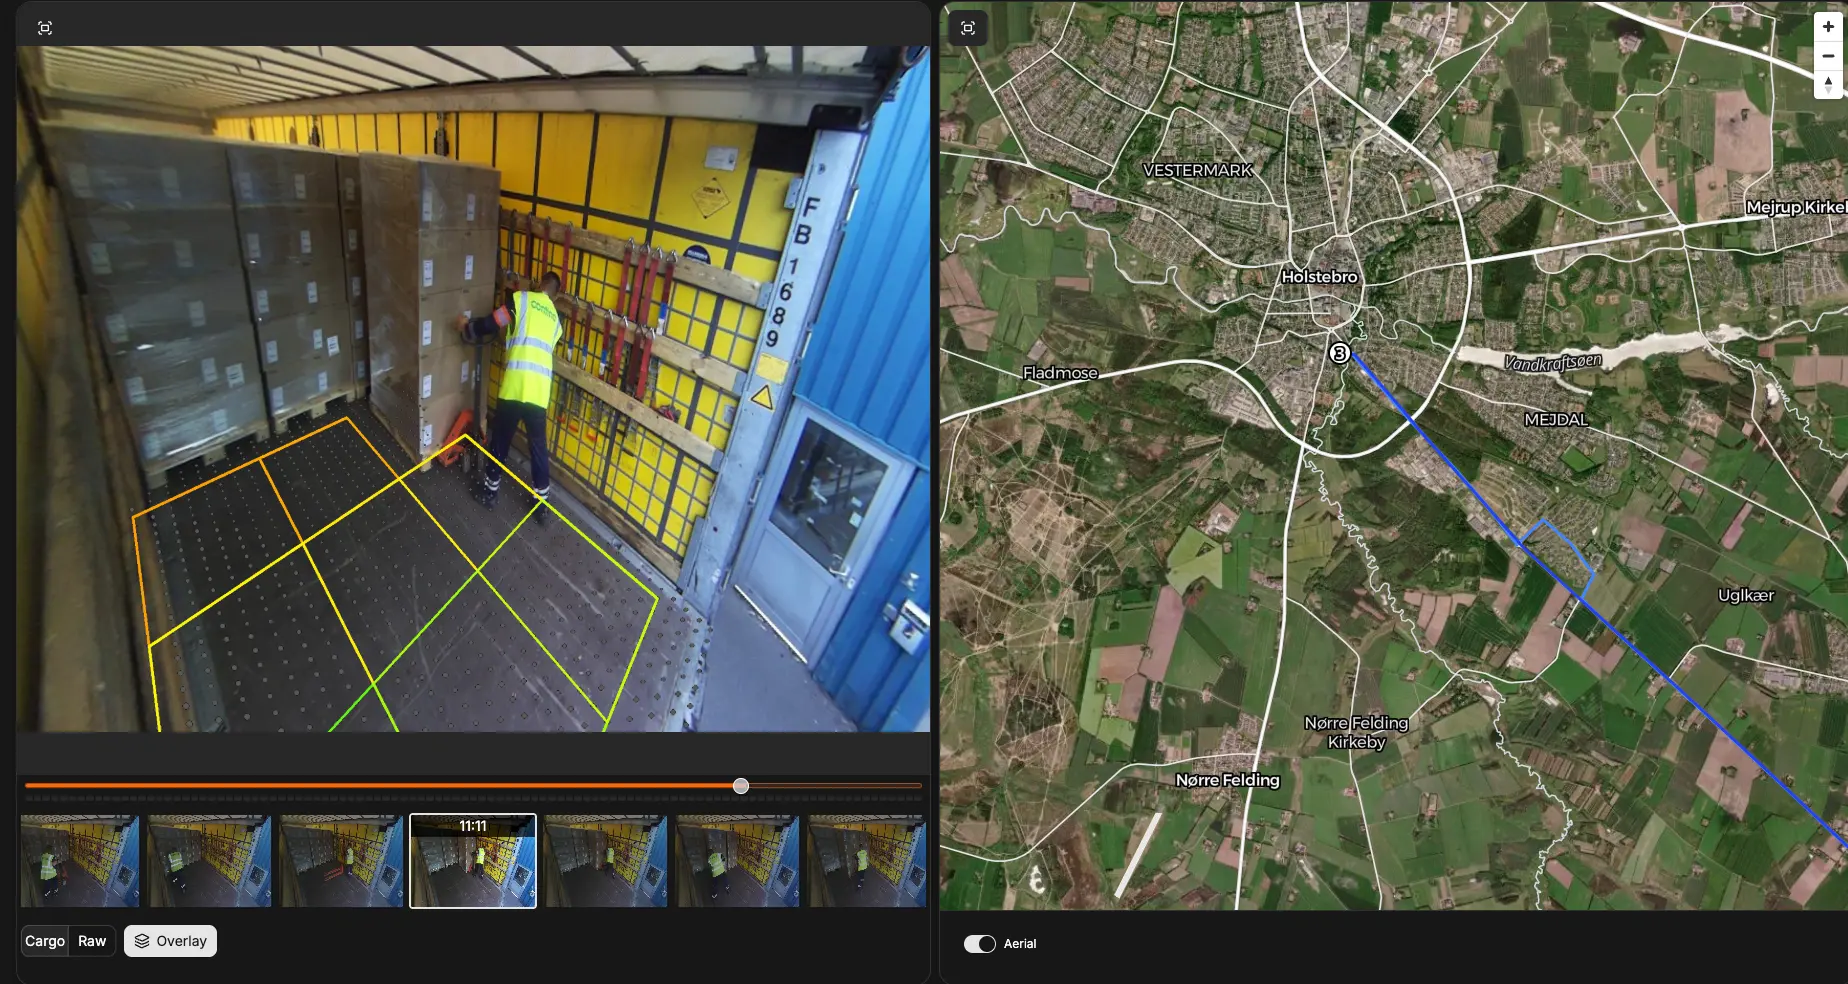Switch to the Raw view tab

[x=92, y=941]
